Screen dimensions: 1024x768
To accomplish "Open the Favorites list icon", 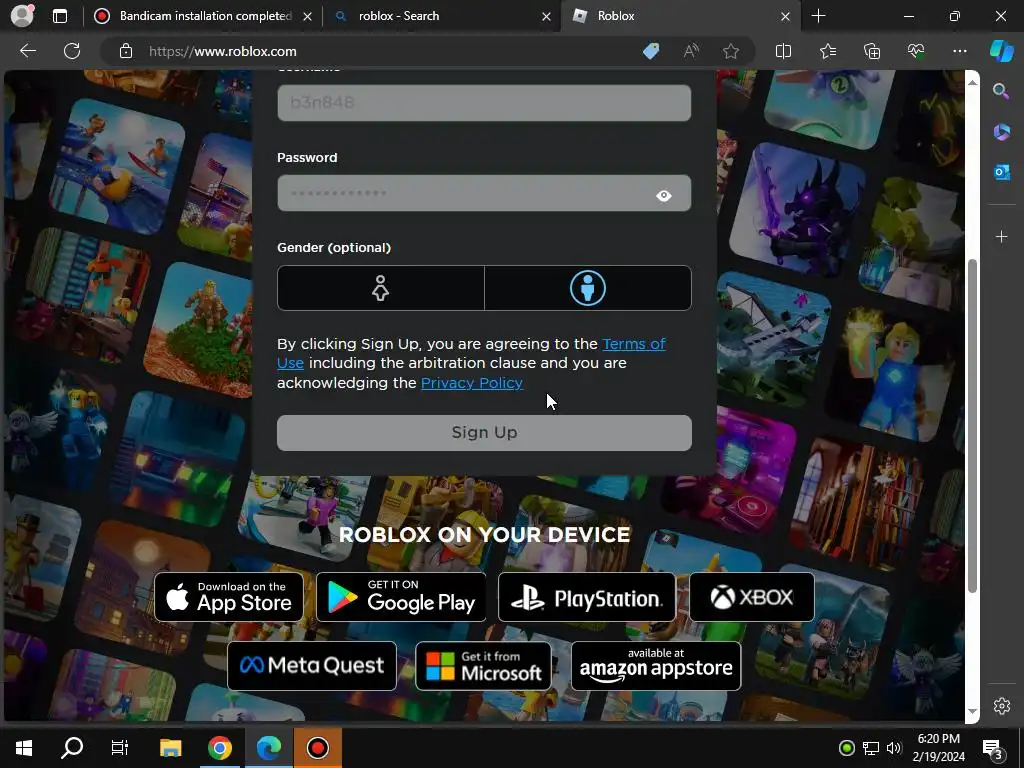I will point(827,51).
